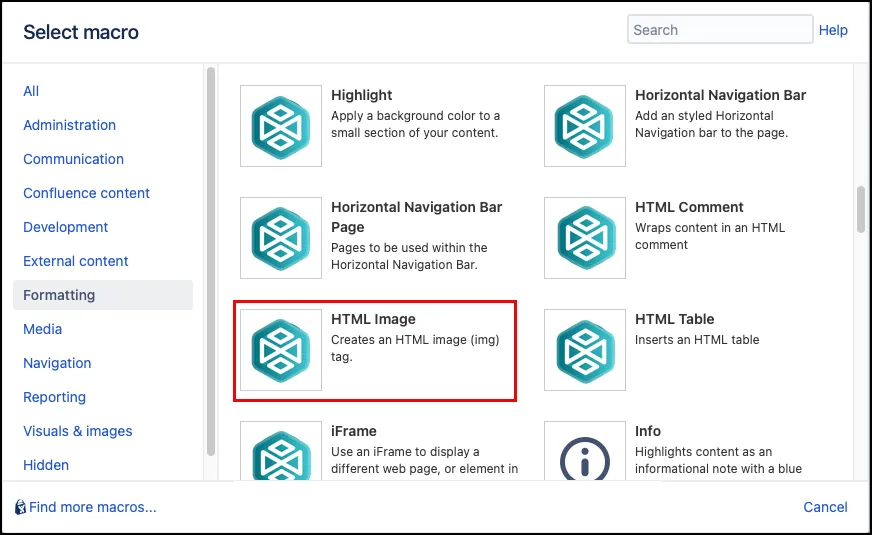Select the Reporting category

(54, 397)
